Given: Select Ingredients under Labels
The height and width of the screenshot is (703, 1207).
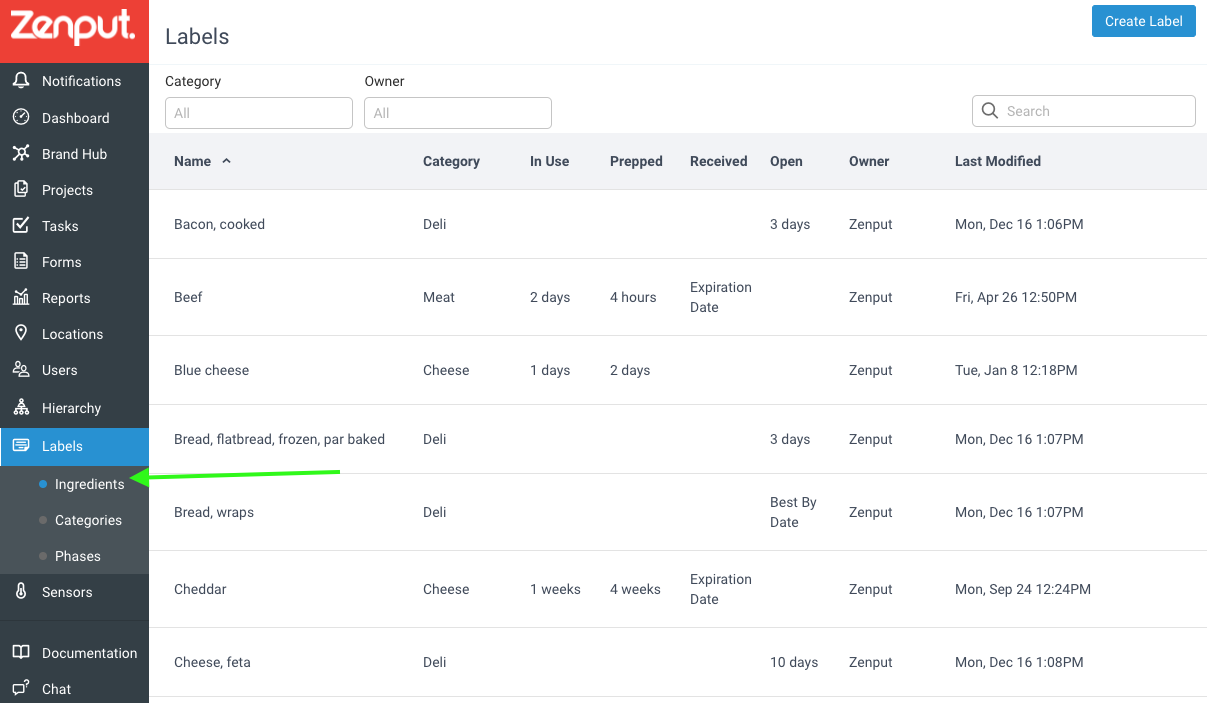Looking at the screenshot, I should (90, 484).
